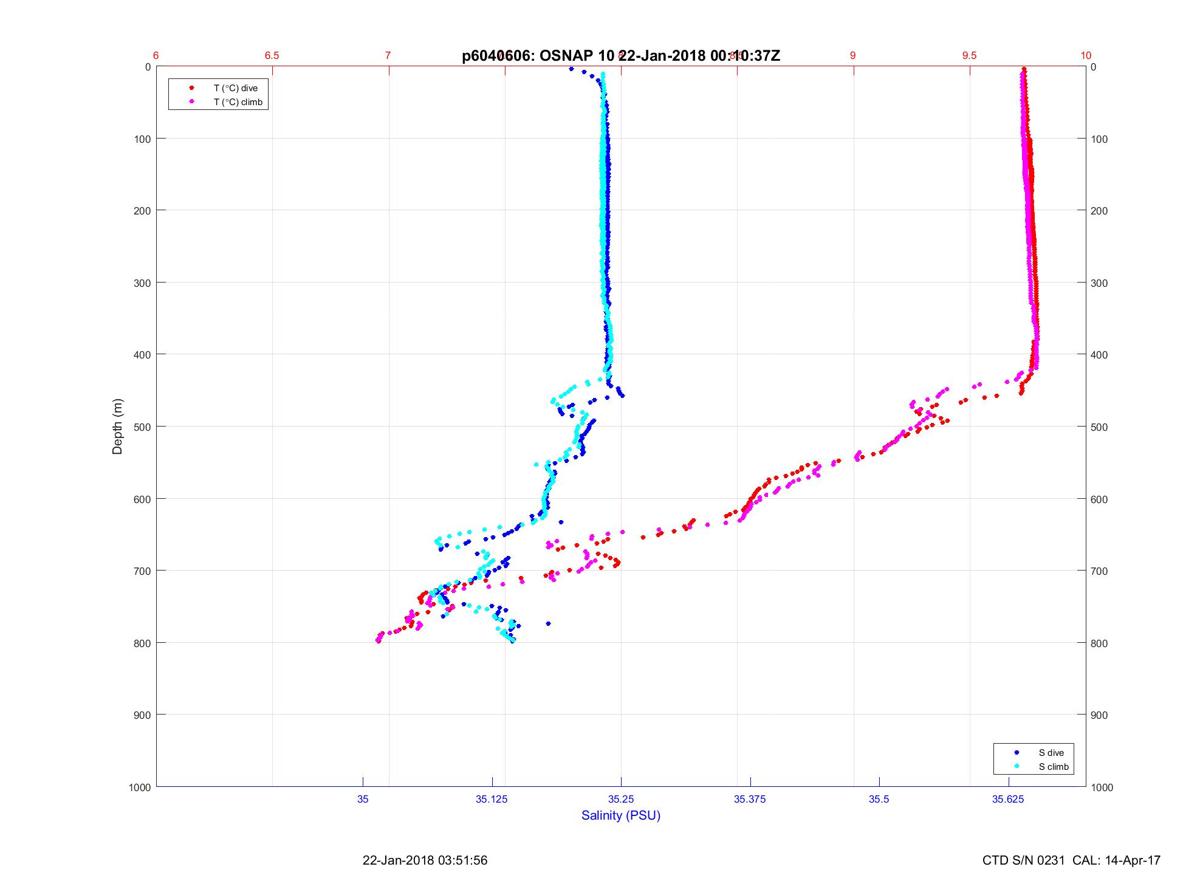Click the '700' tick on right depth axis
This screenshot has height=885, width=1200.
pyautogui.click(x=1101, y=571)
